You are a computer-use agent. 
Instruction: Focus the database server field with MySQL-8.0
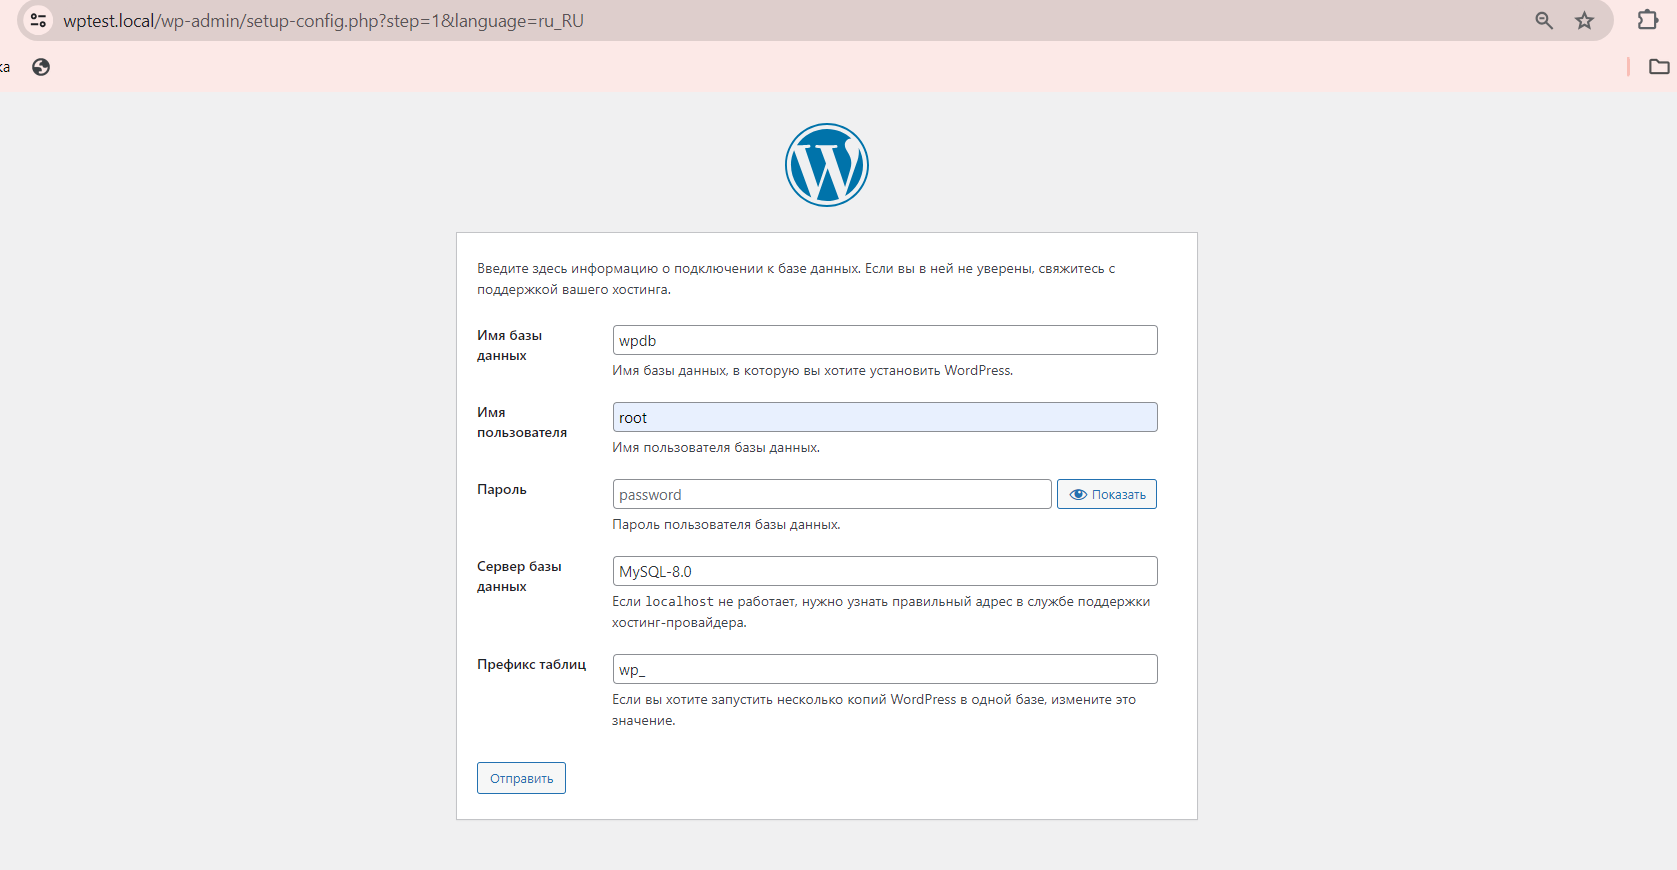tap(885, 571)
